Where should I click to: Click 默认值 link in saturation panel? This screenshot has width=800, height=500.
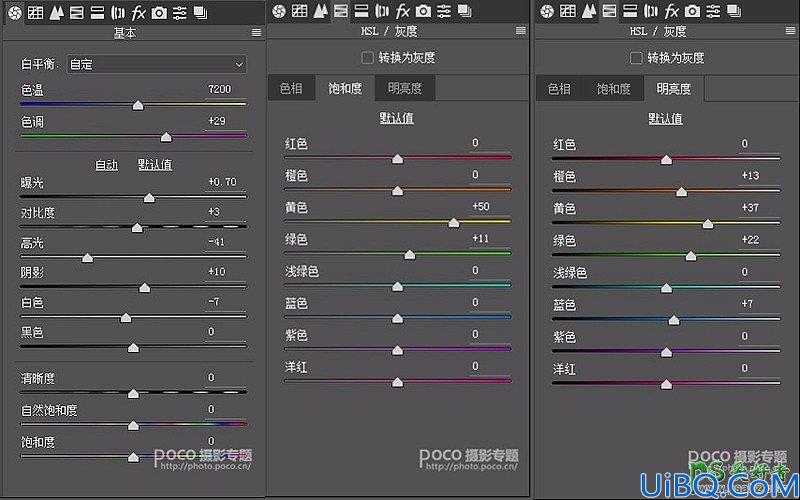[x=396, y=118]
